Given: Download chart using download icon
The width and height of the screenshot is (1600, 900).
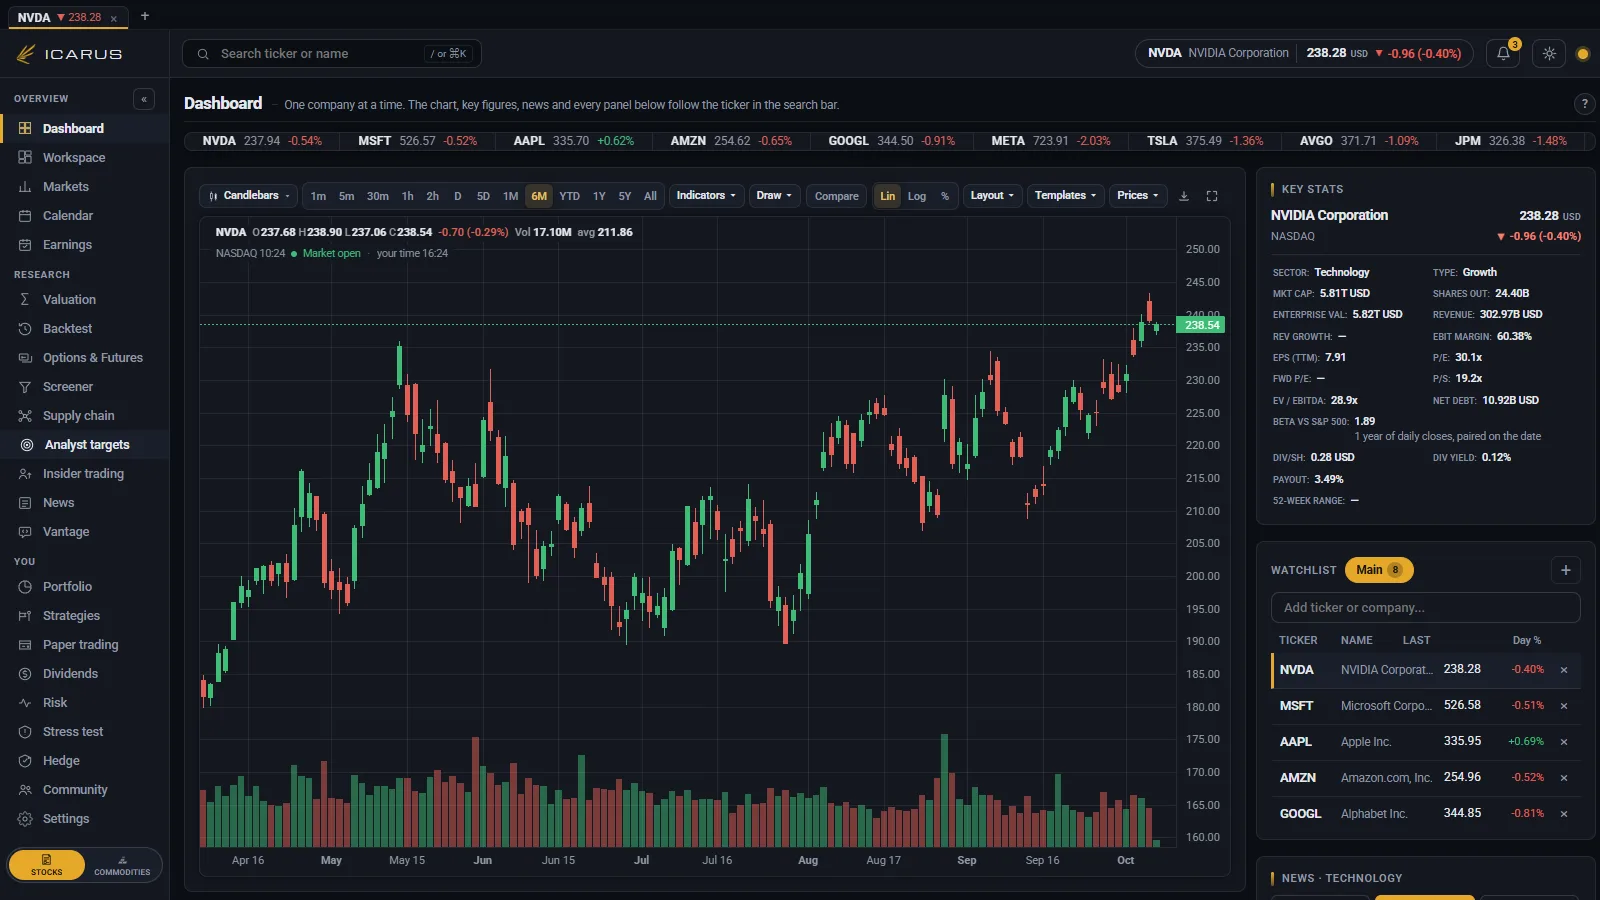Looking at the screenshot, I should [x=1184, y=196].
